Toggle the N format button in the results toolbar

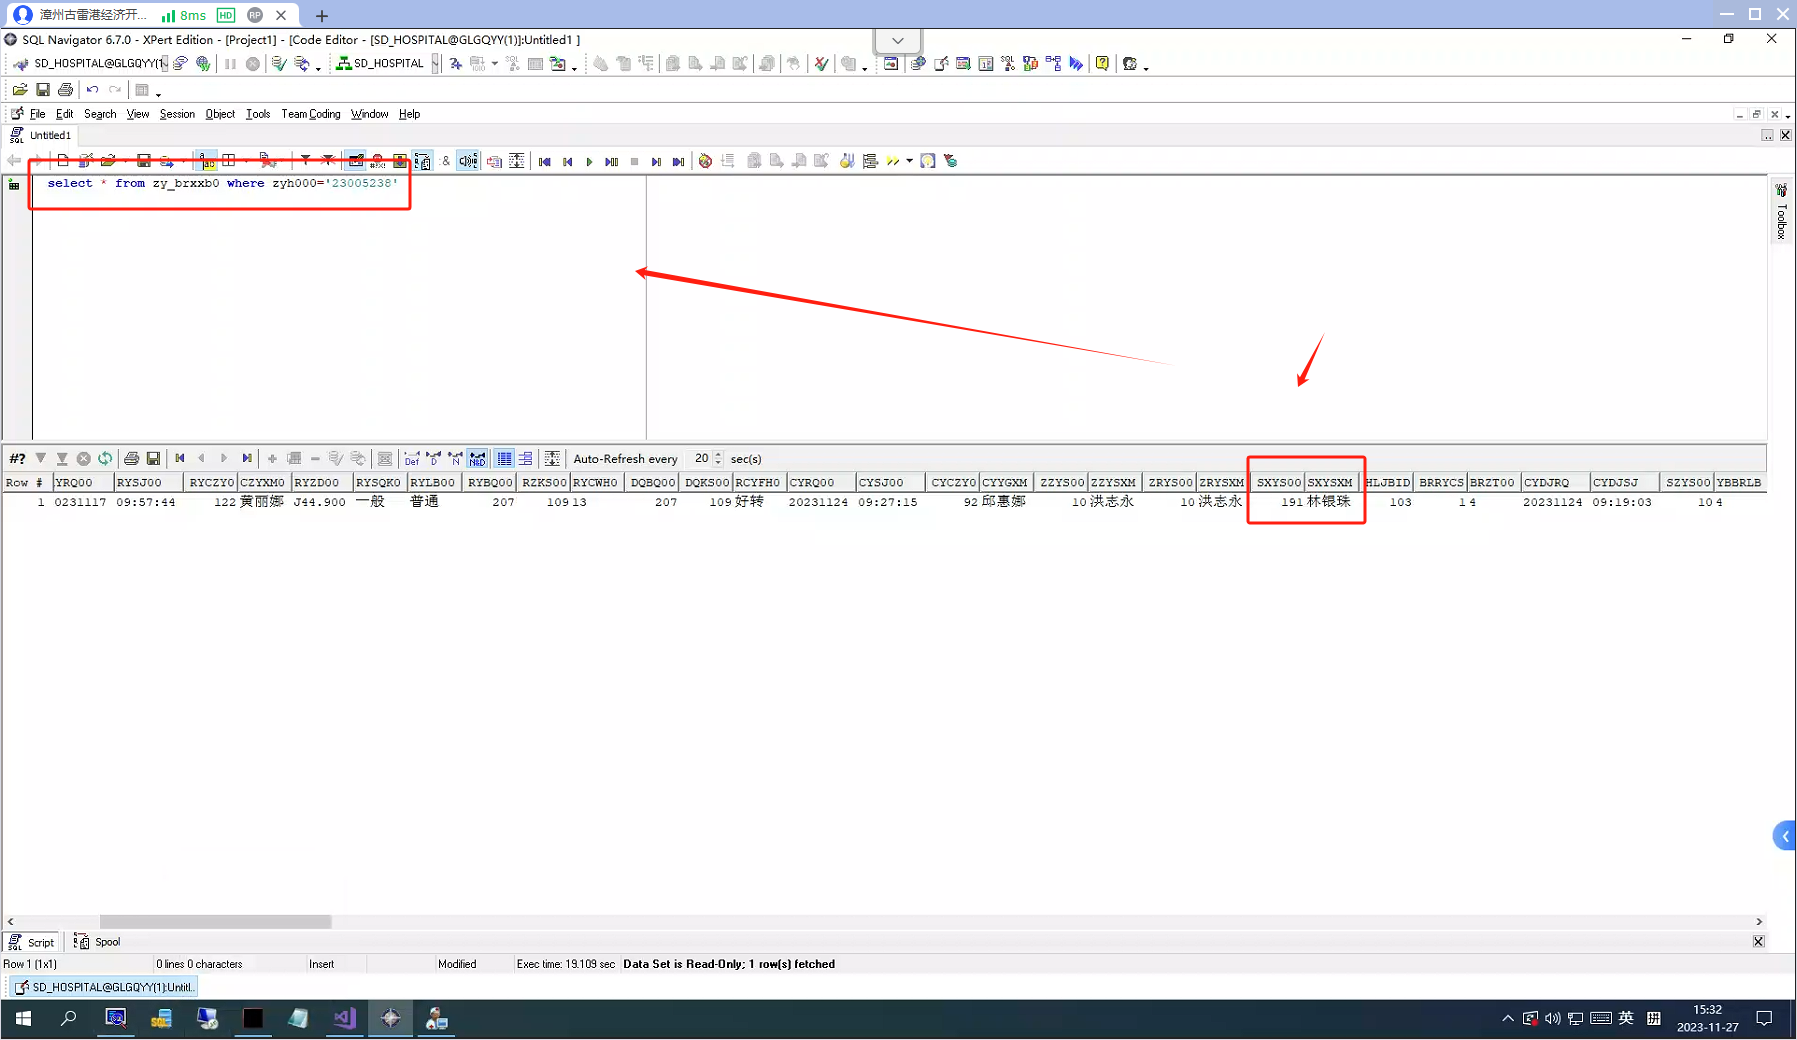456,459
